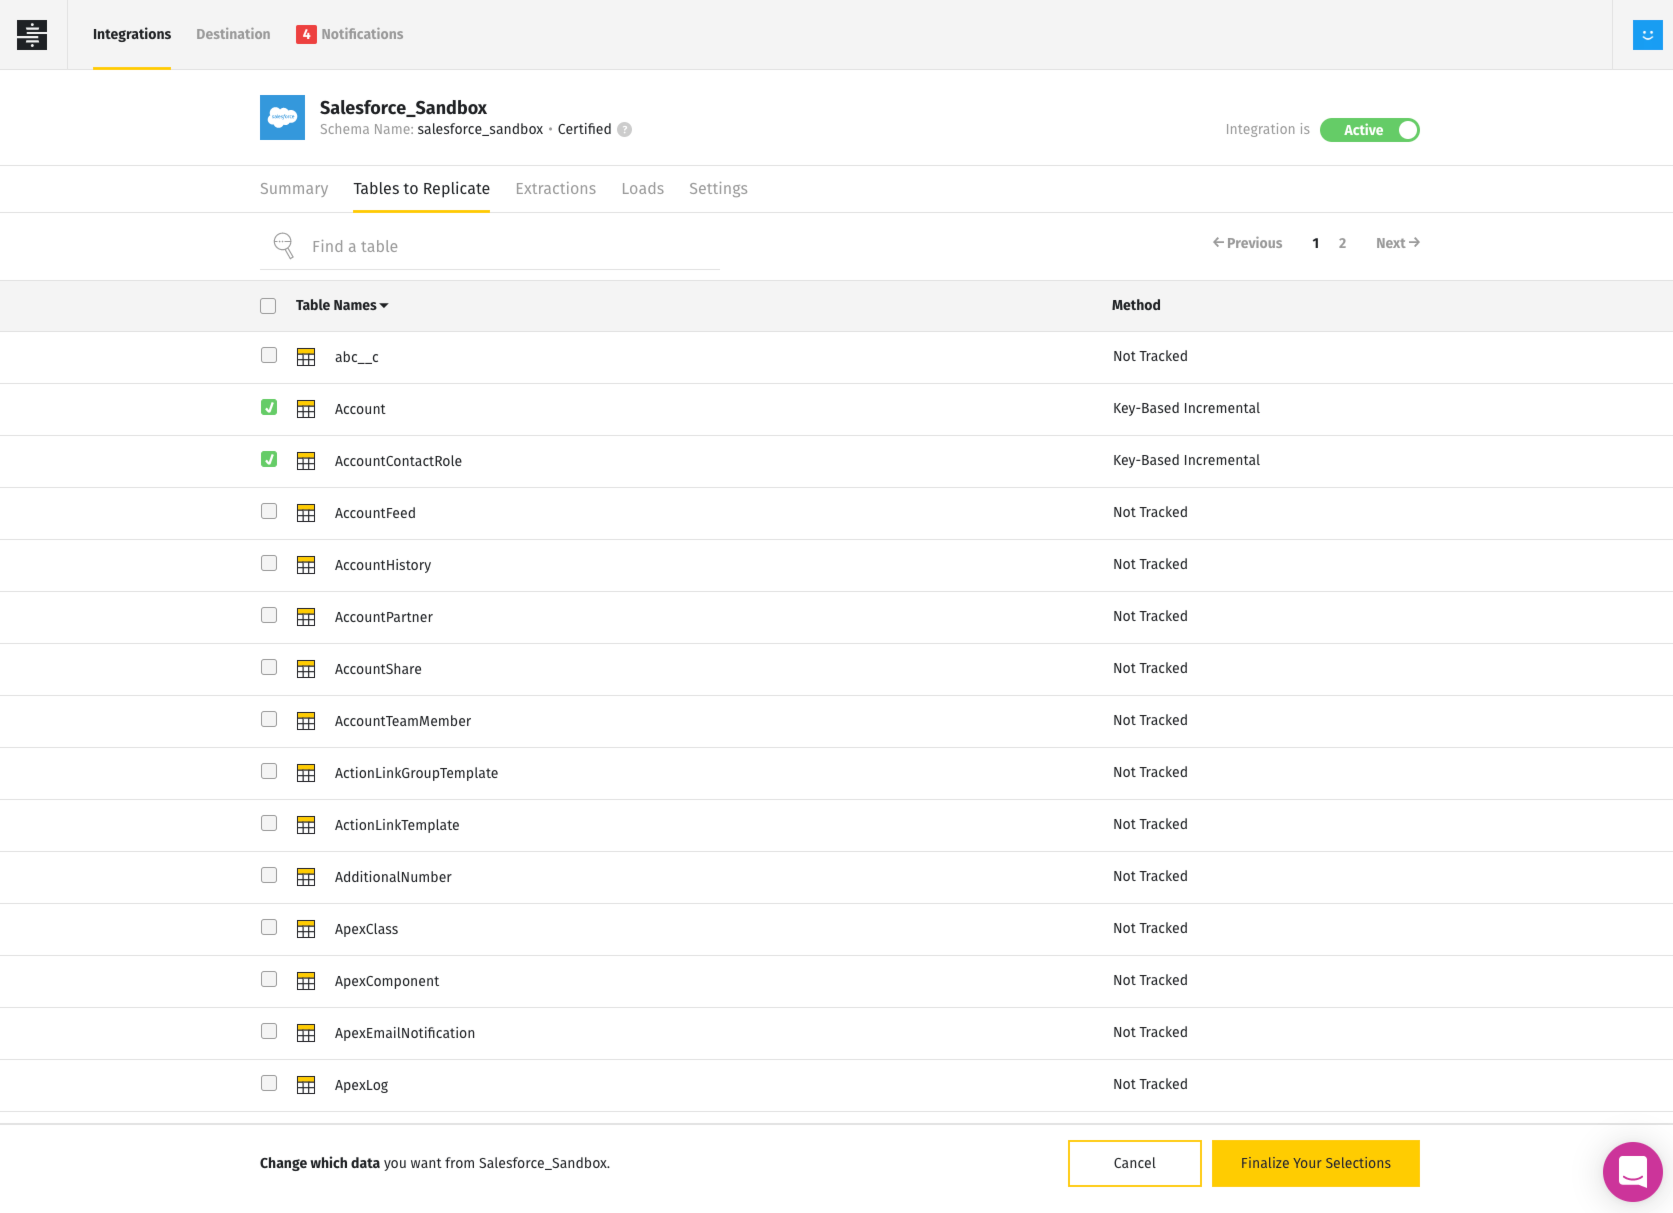Click Not Tracked for AdditionalNumber row

click(1150, 876)
